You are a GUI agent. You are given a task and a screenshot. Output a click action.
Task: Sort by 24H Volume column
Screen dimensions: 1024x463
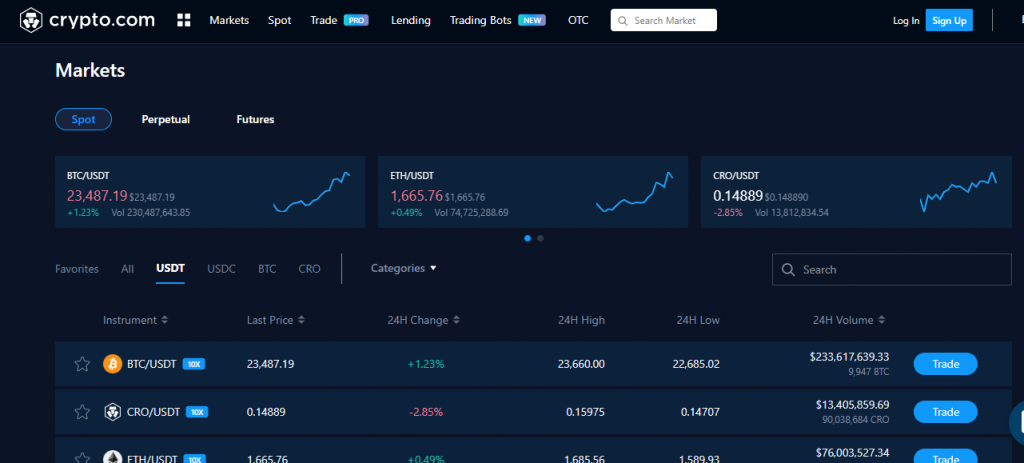tap(849, 320)
